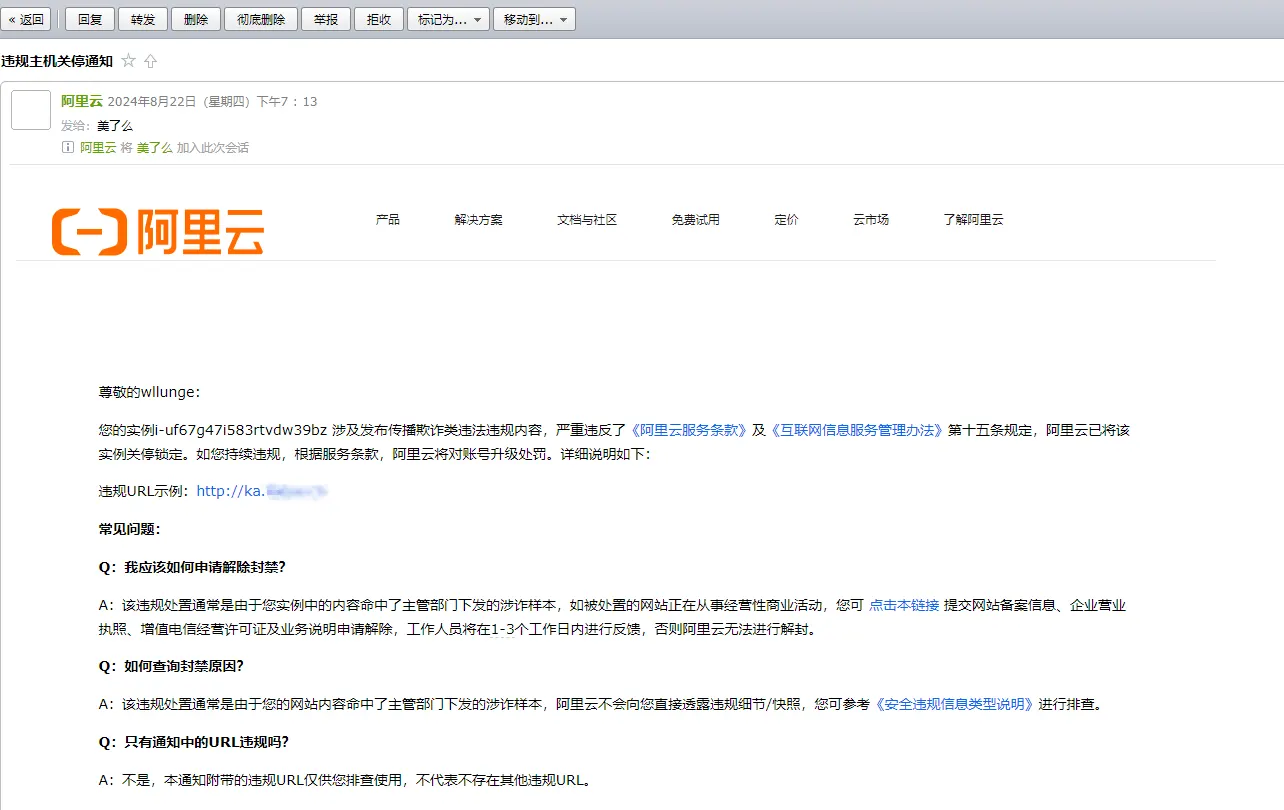
Task: Click the 拒收 reject button
Action: click(379, 19)
